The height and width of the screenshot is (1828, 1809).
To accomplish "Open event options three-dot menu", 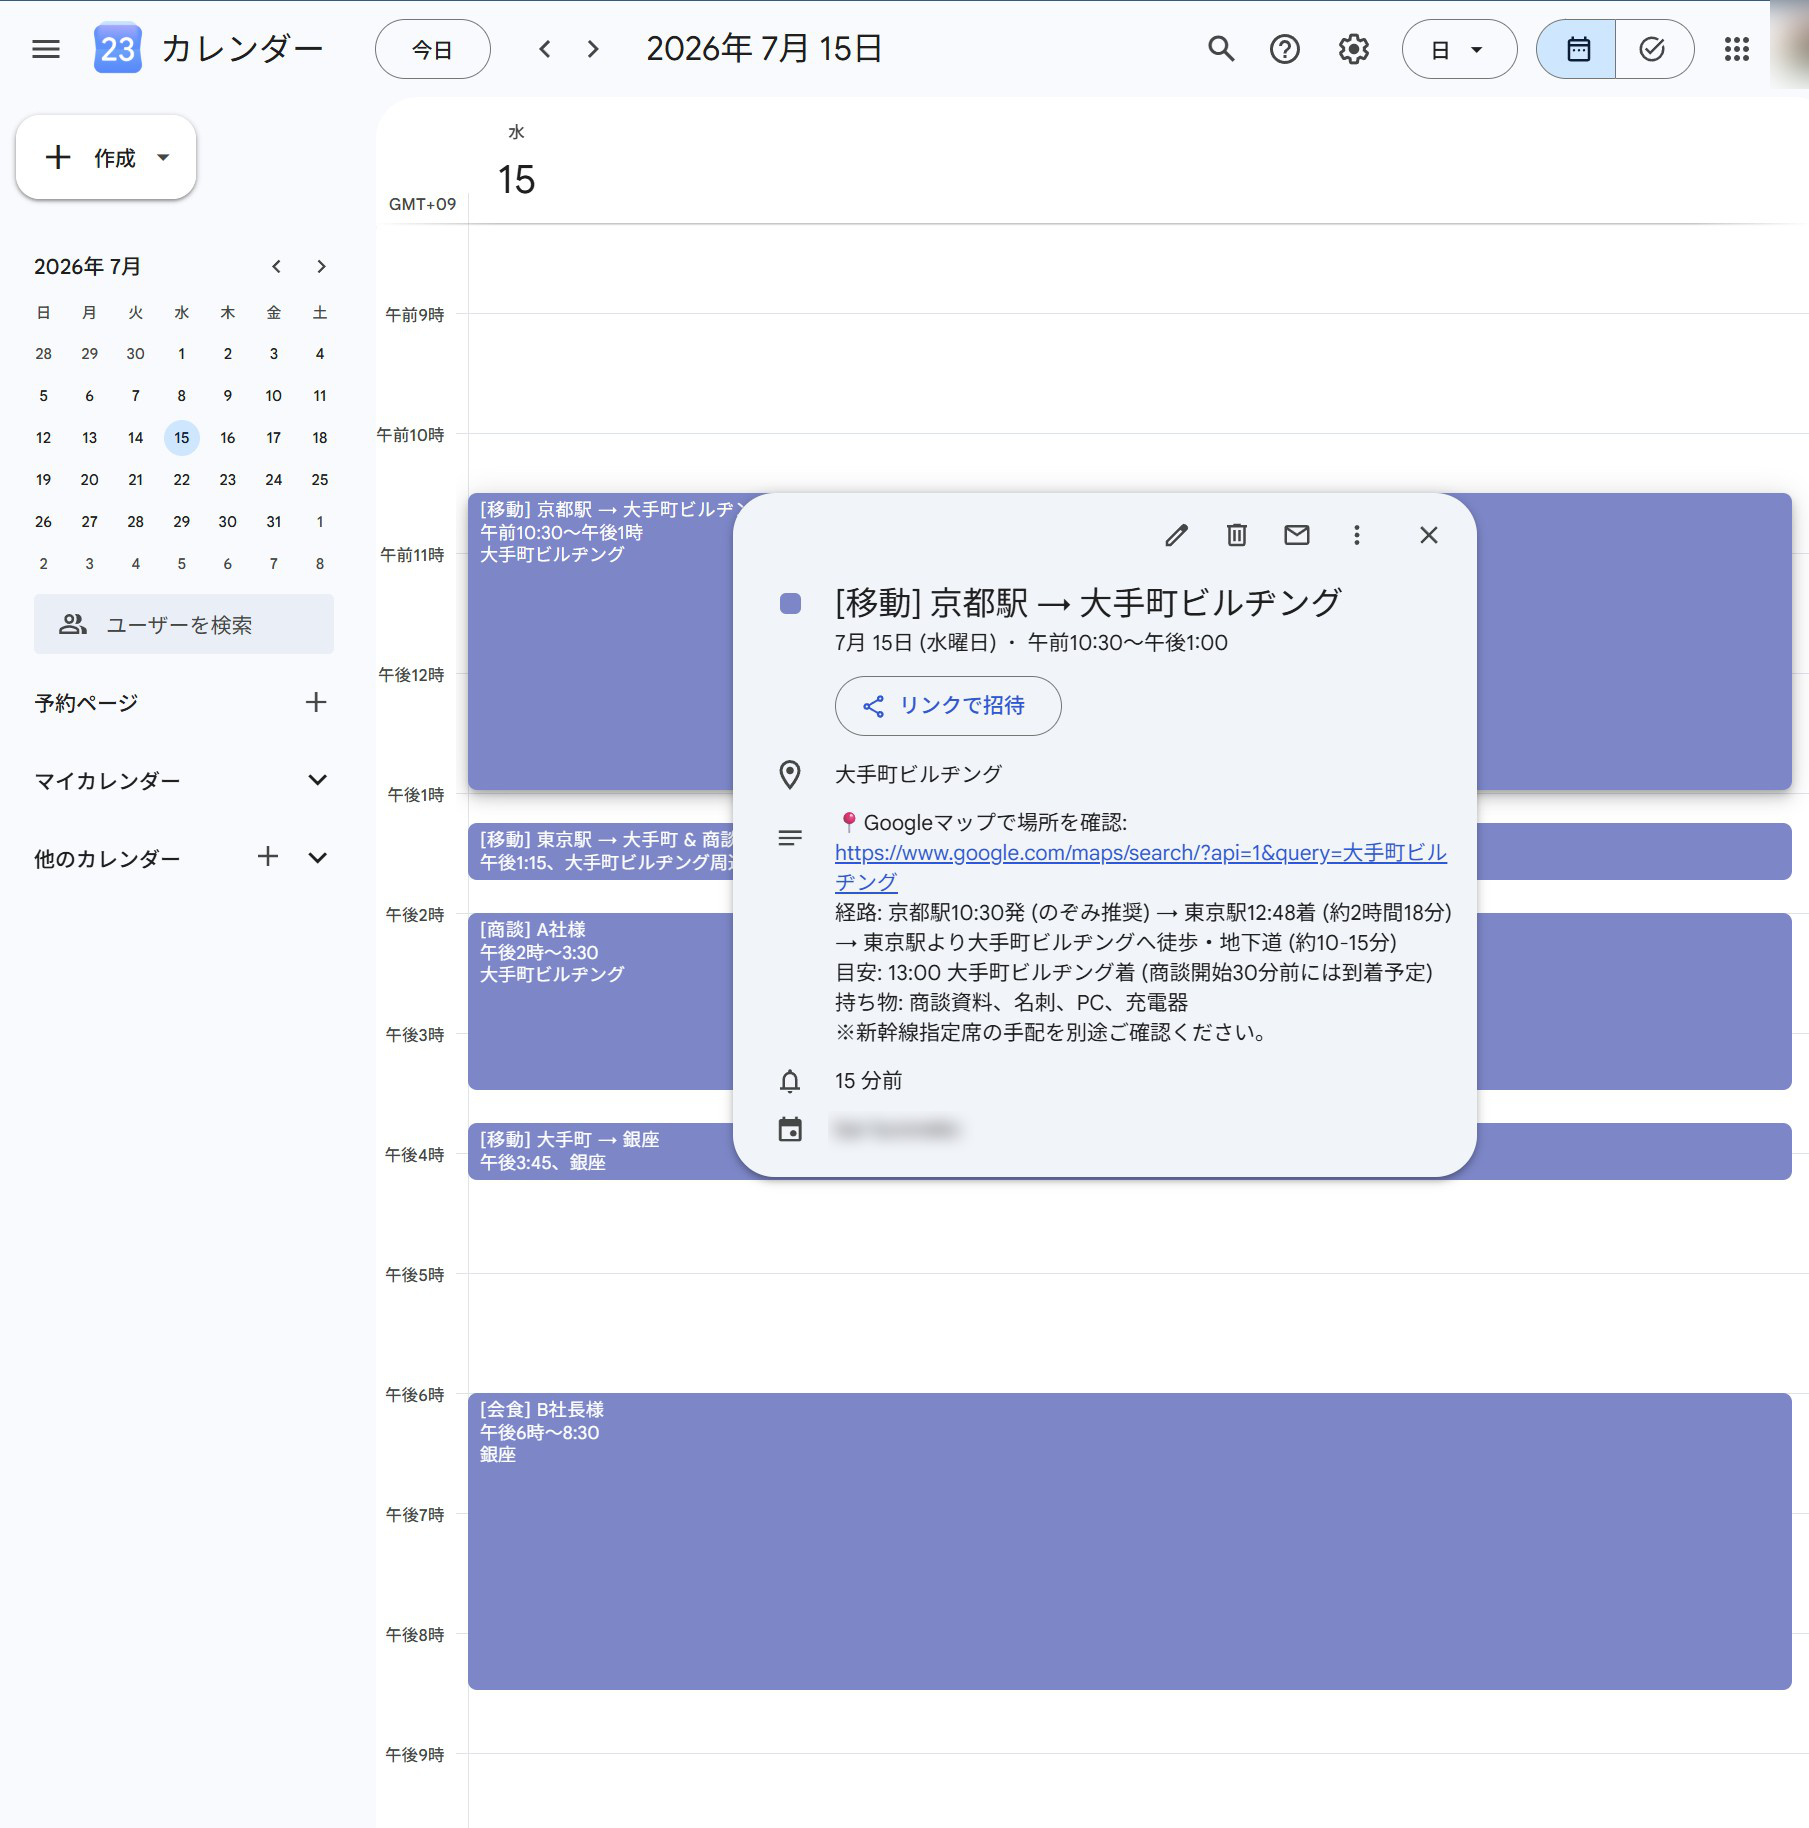I will click(x=1356, y=535).
